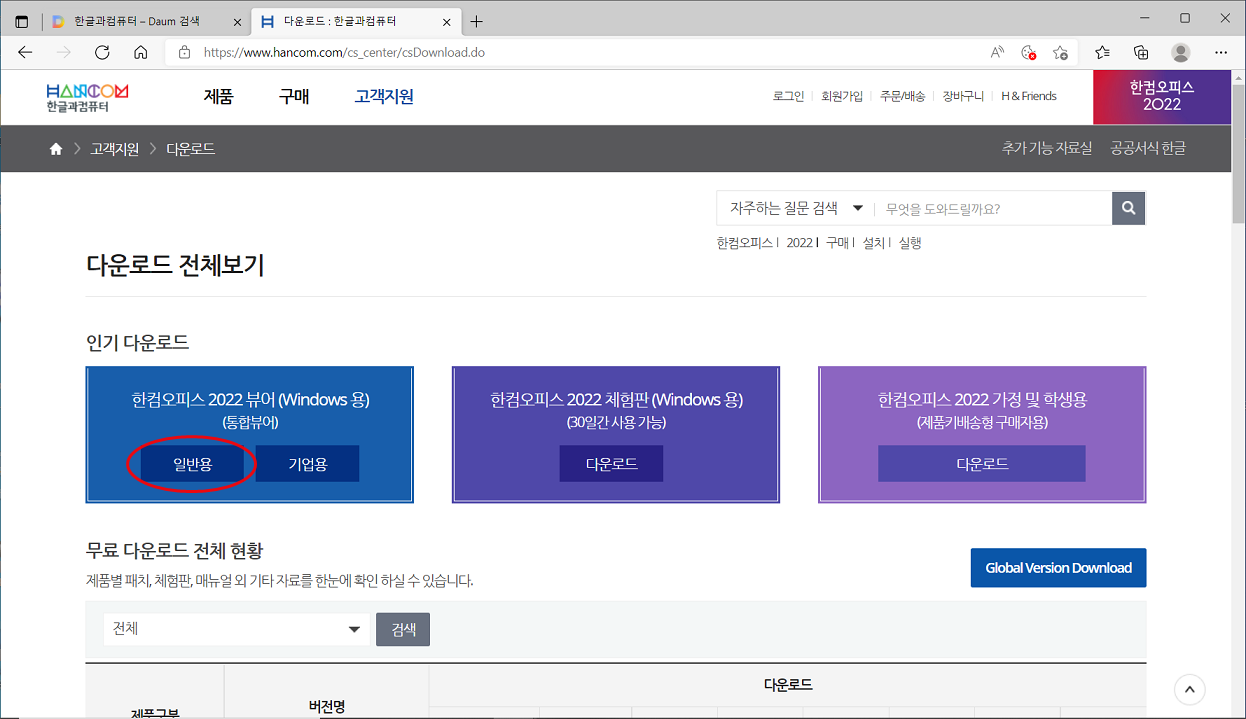Click the 구매 keyword under search
Image resolution: width=1246 pixels, height=719 pixels.
click(837, 243)
